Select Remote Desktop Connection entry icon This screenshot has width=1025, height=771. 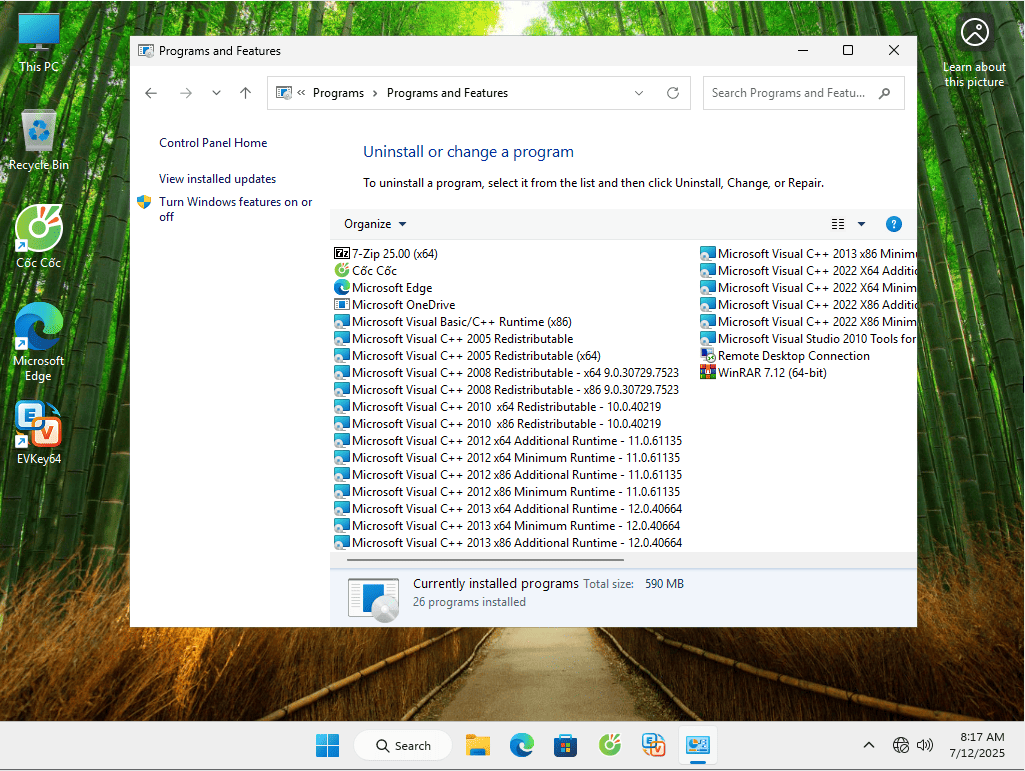708,355
